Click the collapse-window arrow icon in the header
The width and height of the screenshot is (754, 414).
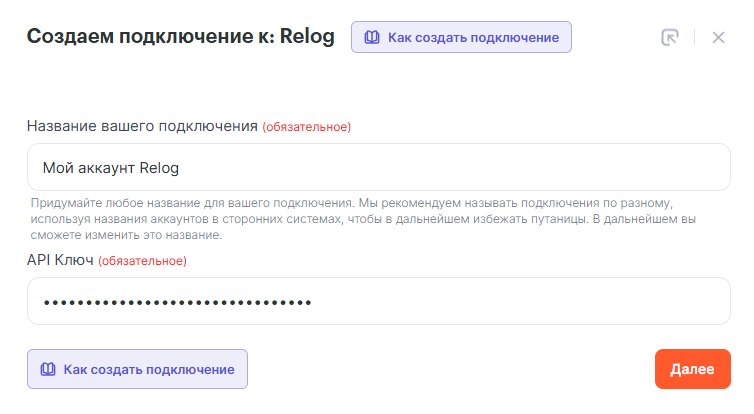[x=670, y=37]
